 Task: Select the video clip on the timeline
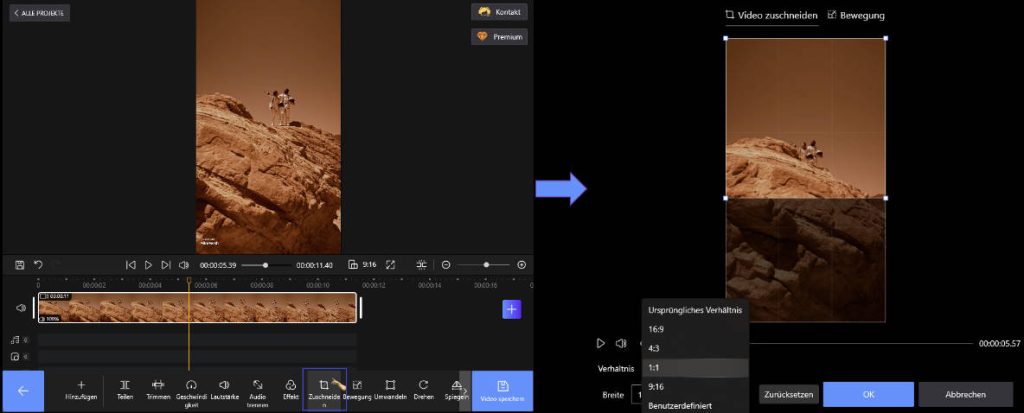coord(197,307)
